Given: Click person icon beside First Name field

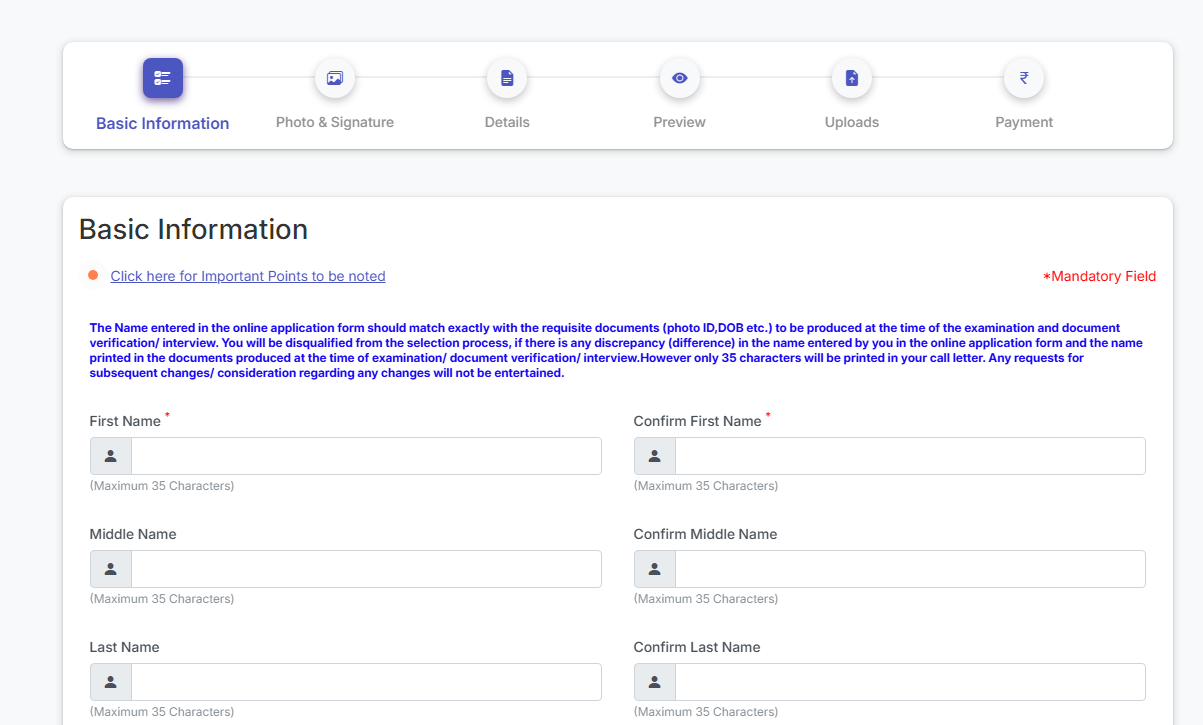Looking at the screenshot, I should (x=111, y=456).
